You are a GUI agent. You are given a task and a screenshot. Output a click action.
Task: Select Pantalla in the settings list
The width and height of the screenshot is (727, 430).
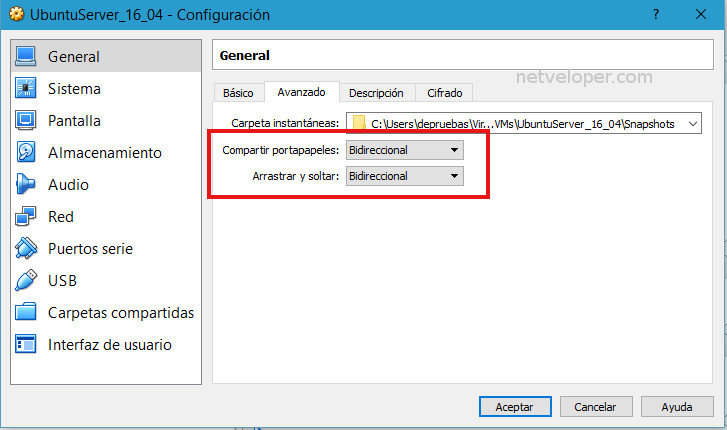pyautogui.click(x=106, y=120)
